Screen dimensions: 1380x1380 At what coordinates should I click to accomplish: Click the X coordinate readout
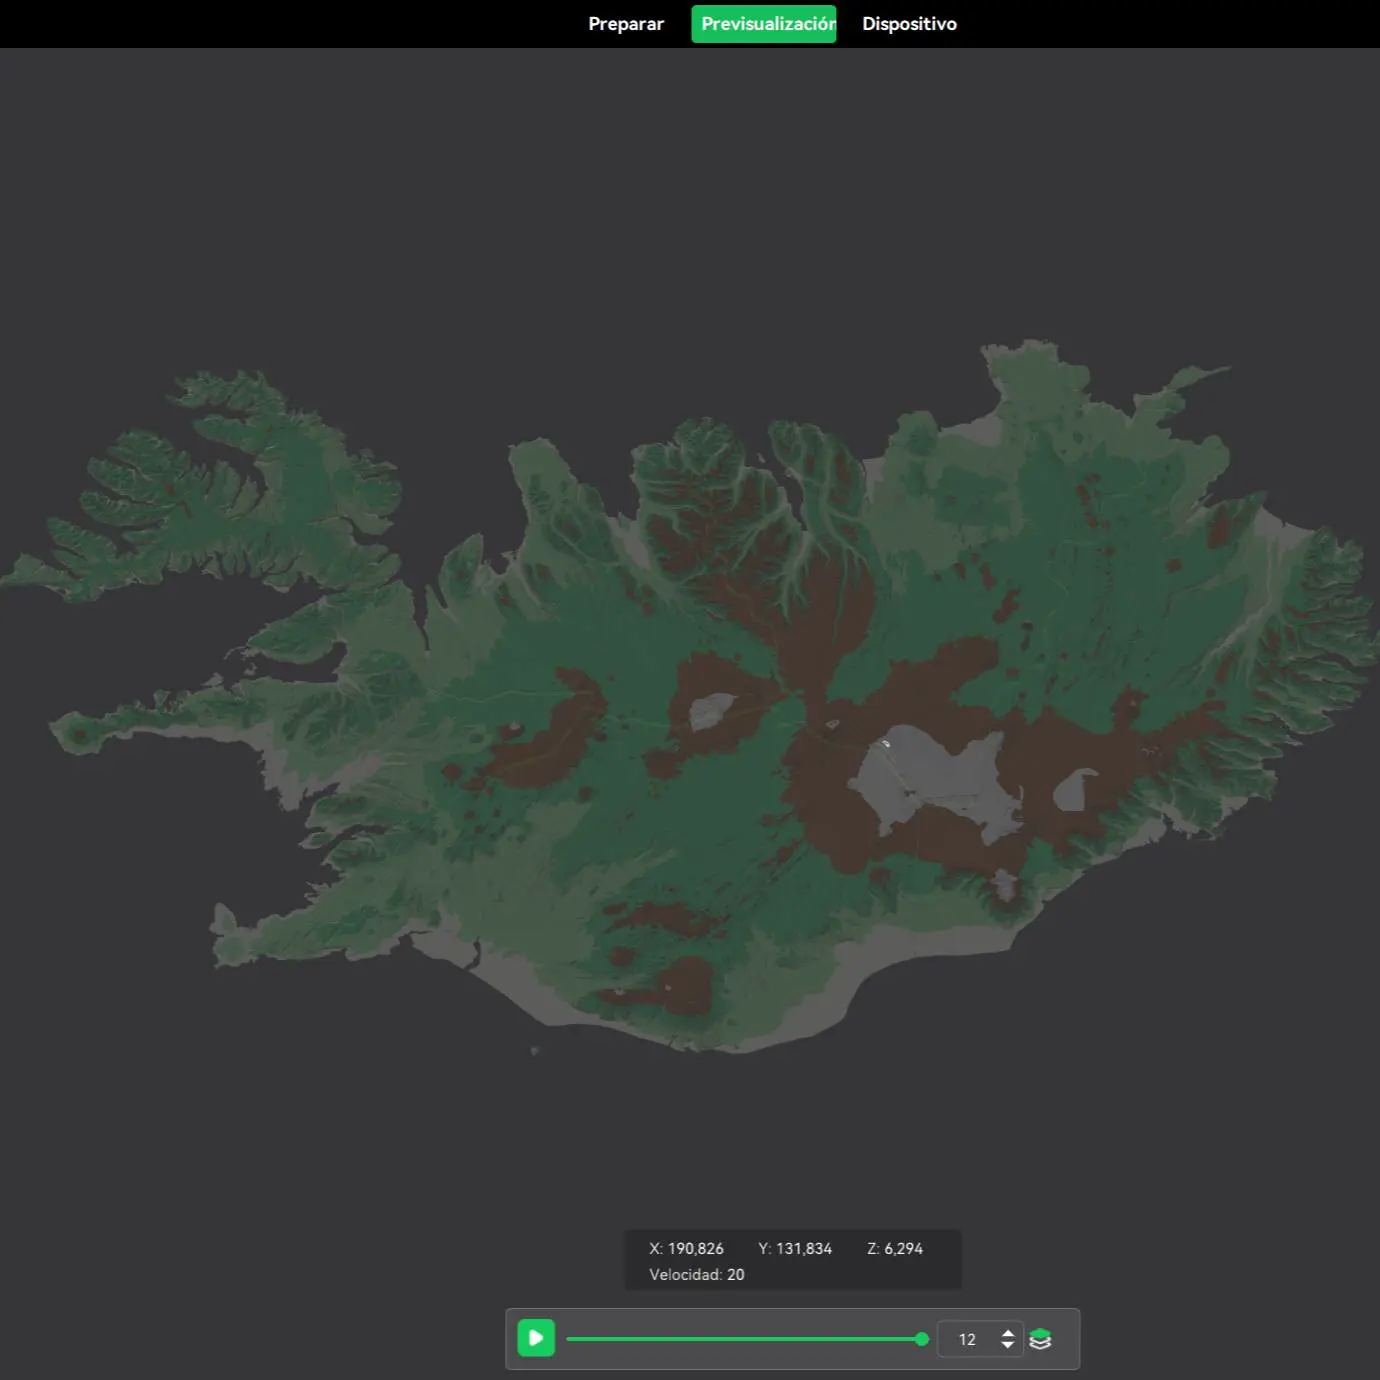pyautogui.click(x=686, y=1249)
